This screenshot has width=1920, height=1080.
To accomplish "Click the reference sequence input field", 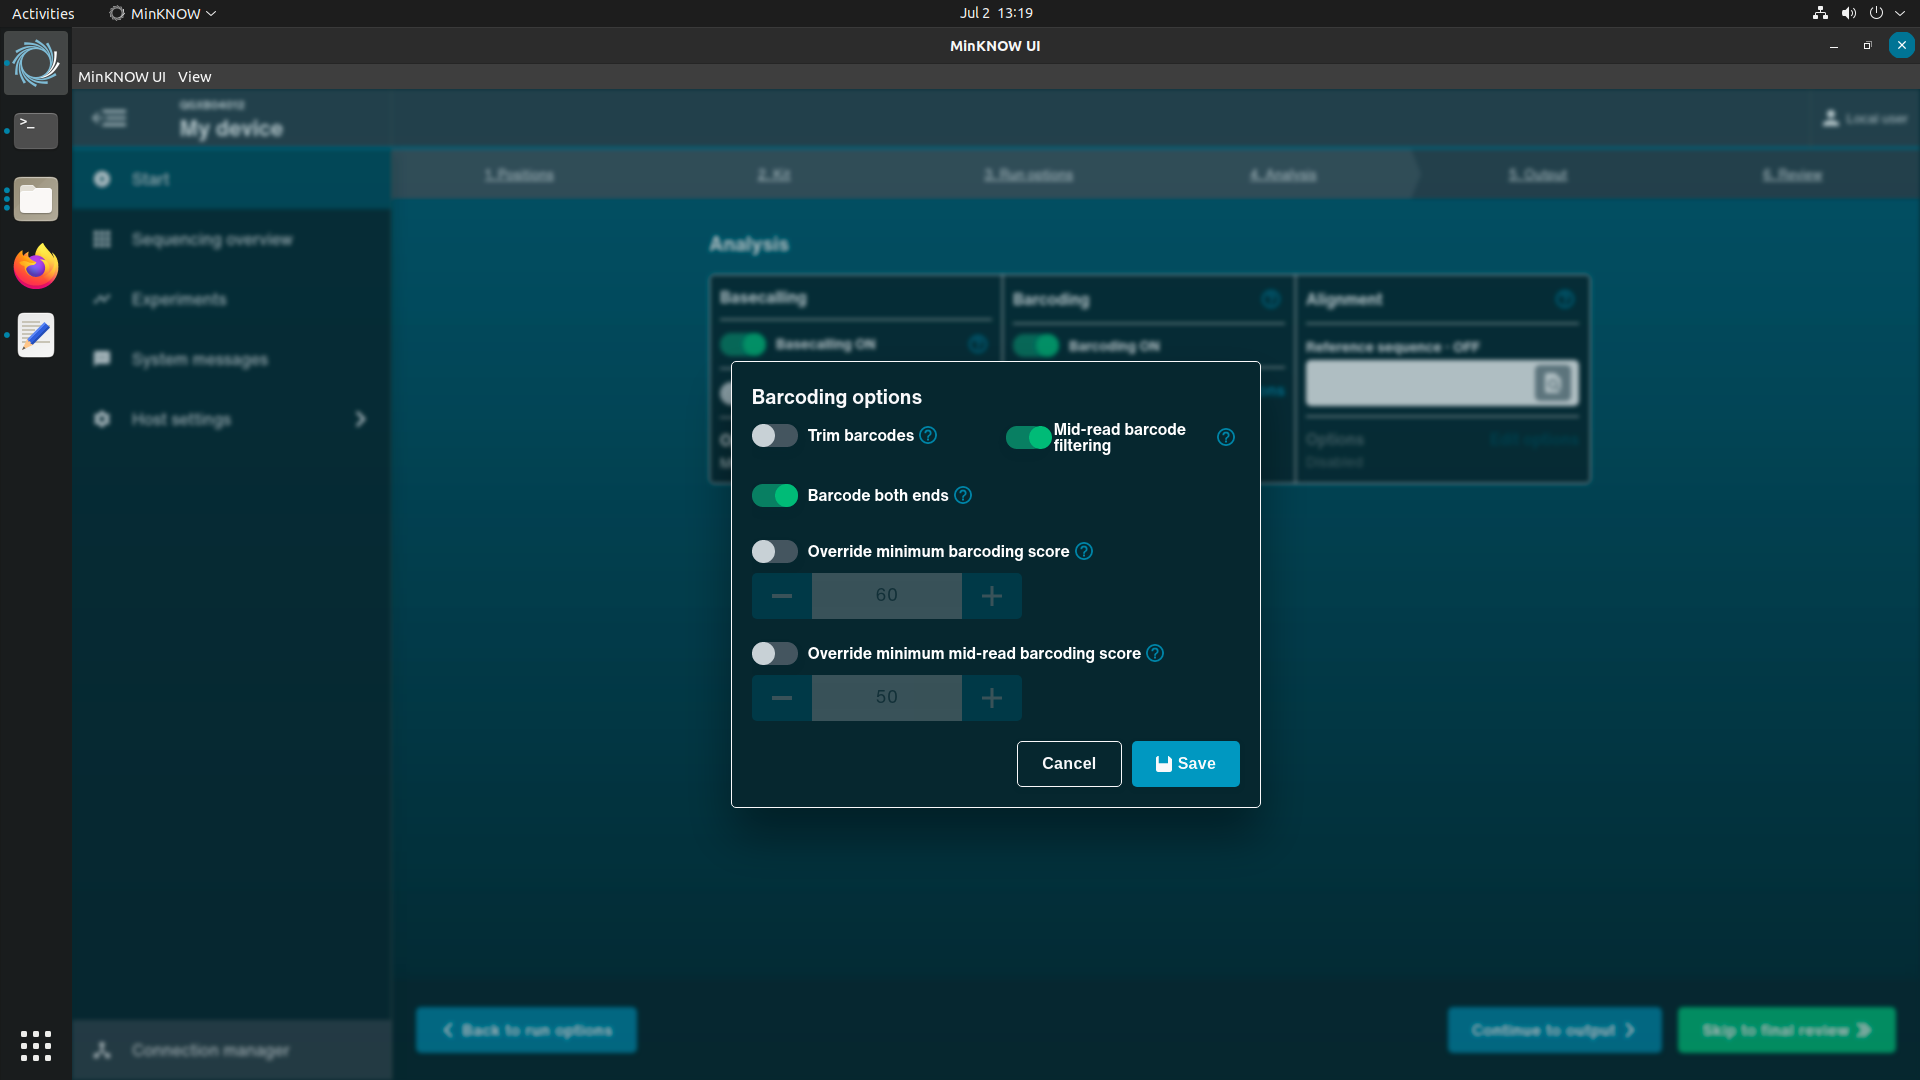I will click(1420, 384).
